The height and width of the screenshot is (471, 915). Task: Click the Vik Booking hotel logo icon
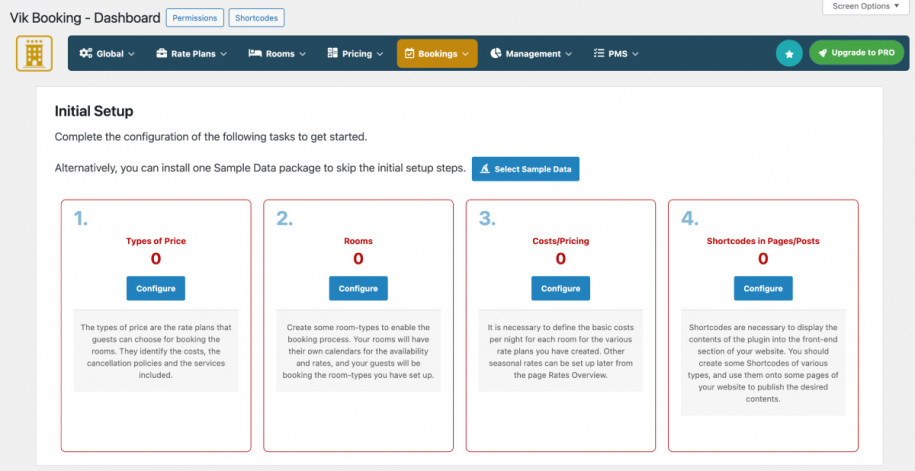click(x=34, y=54)
